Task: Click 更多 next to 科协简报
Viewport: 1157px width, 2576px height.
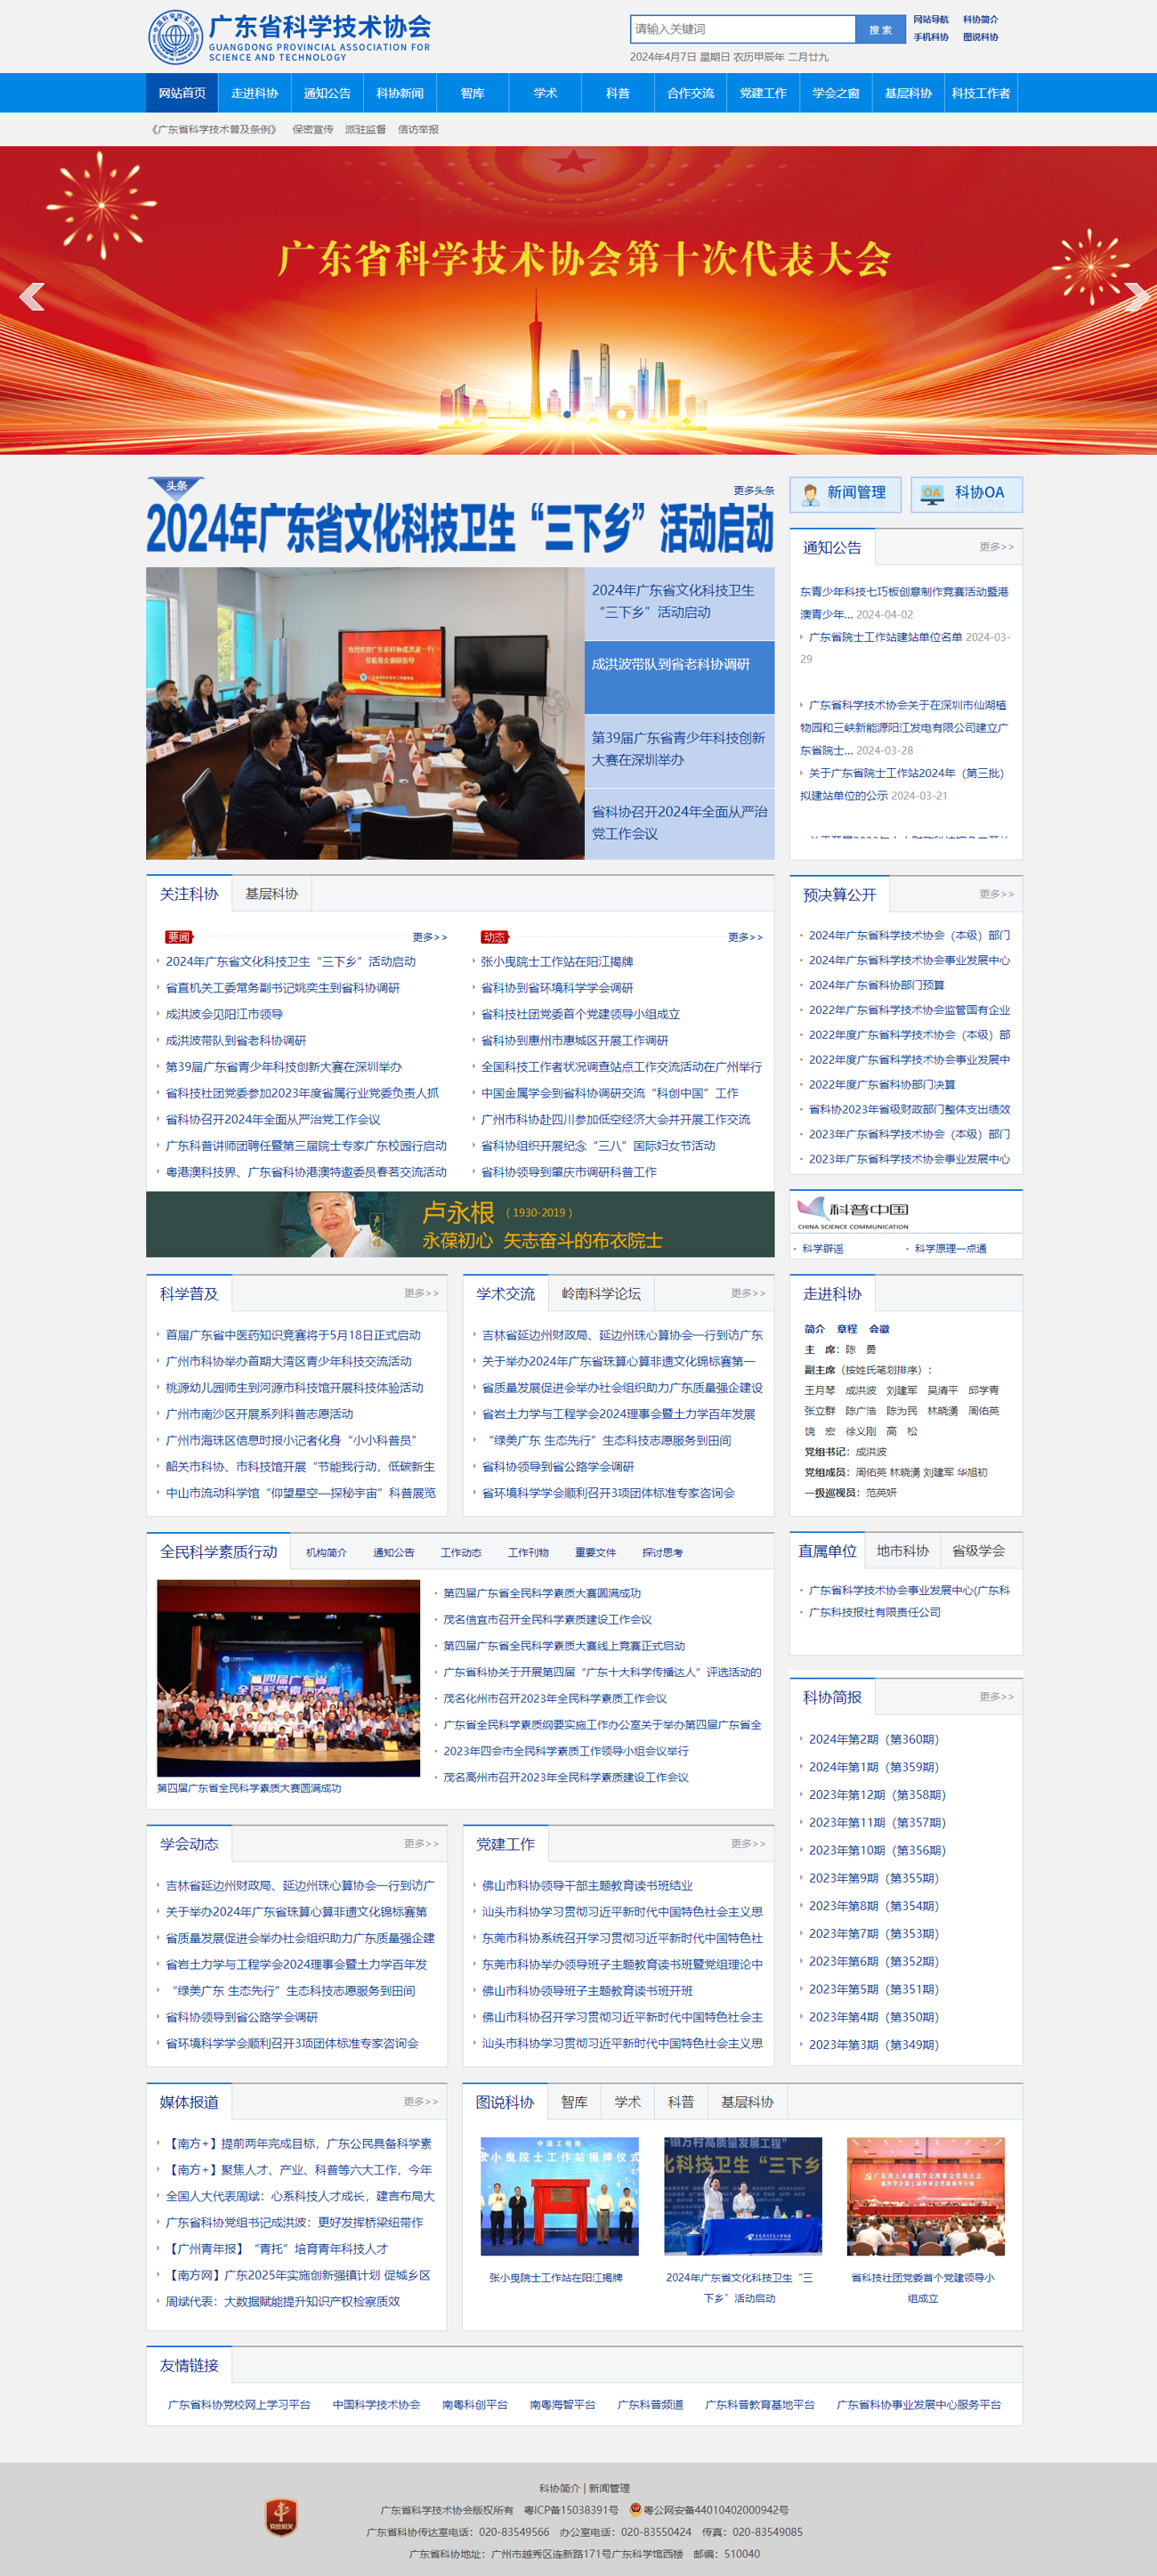Action: pyautogui.click(x=996, y=1697)
